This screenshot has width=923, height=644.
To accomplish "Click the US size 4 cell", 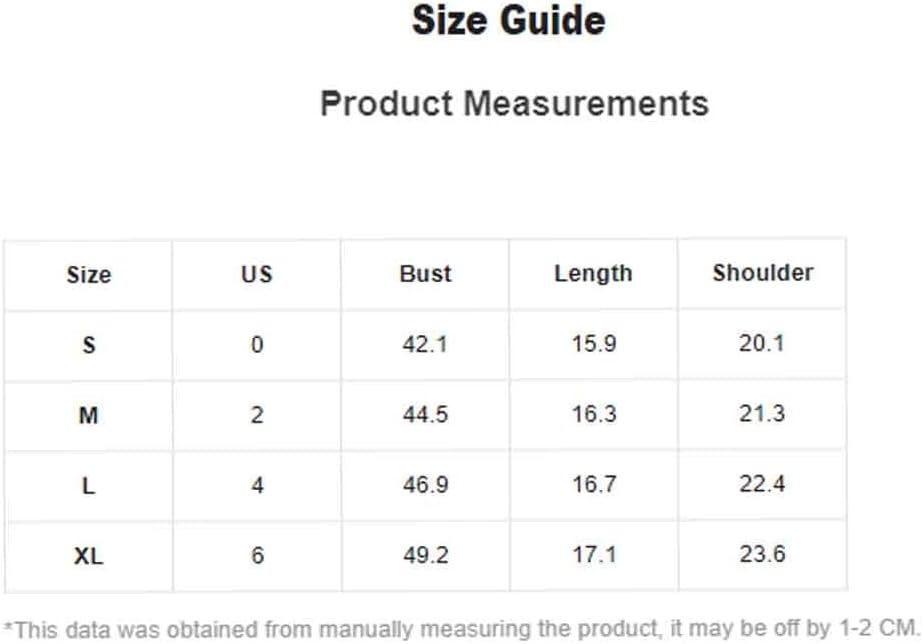I will point(257,485).
